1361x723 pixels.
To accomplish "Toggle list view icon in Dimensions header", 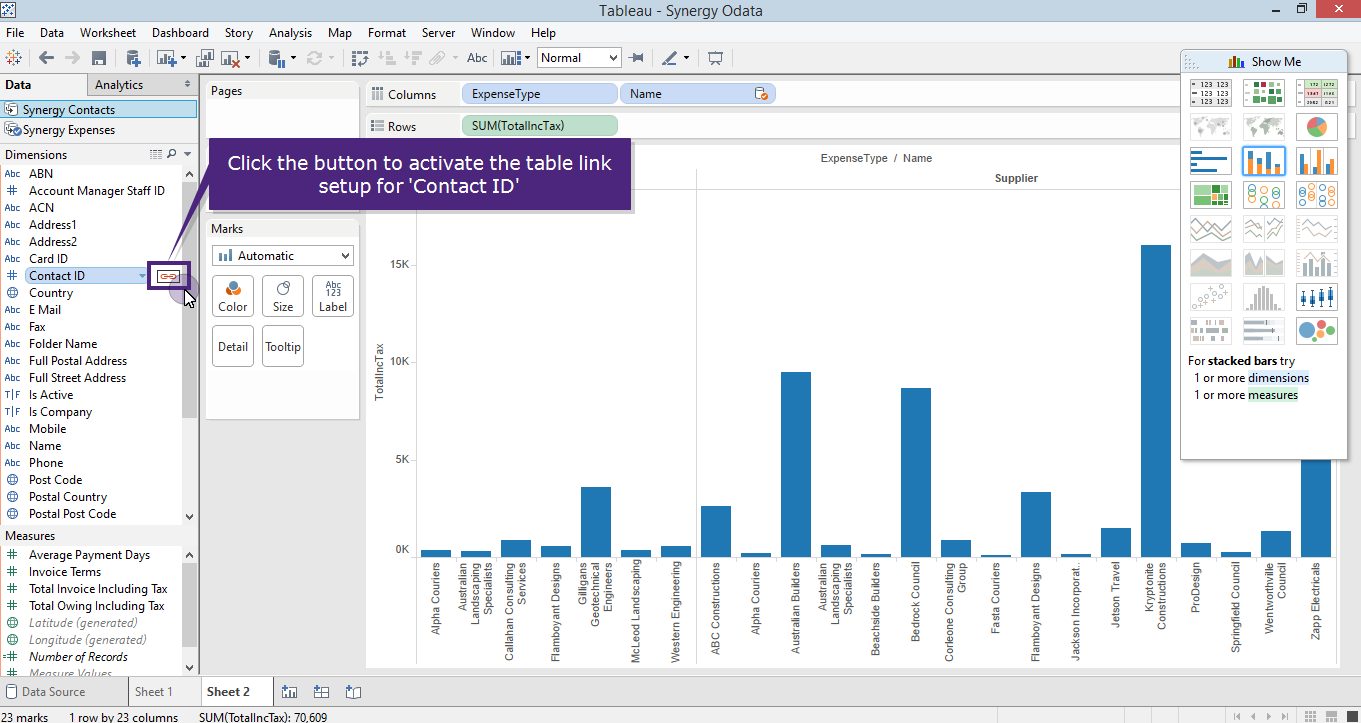I will coord(155,155).
